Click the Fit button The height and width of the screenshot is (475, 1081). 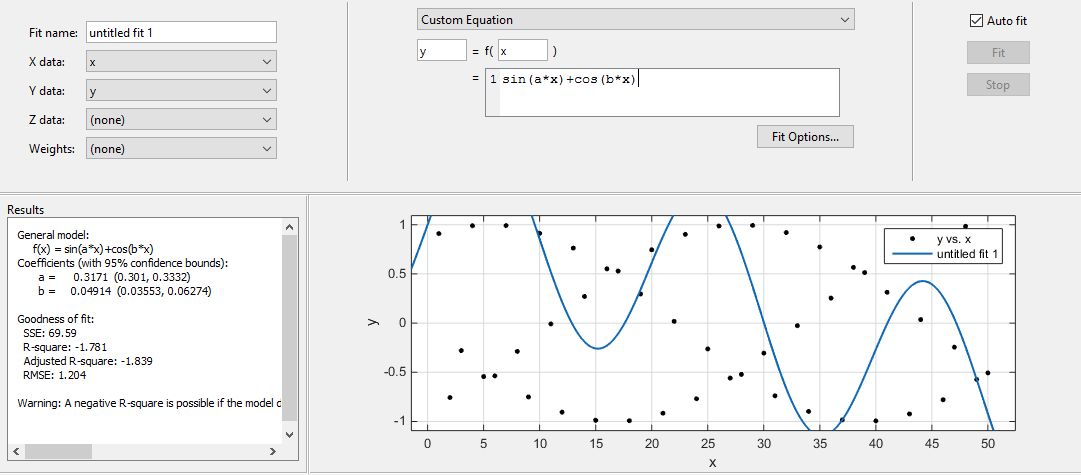click(x=998, y=52)
